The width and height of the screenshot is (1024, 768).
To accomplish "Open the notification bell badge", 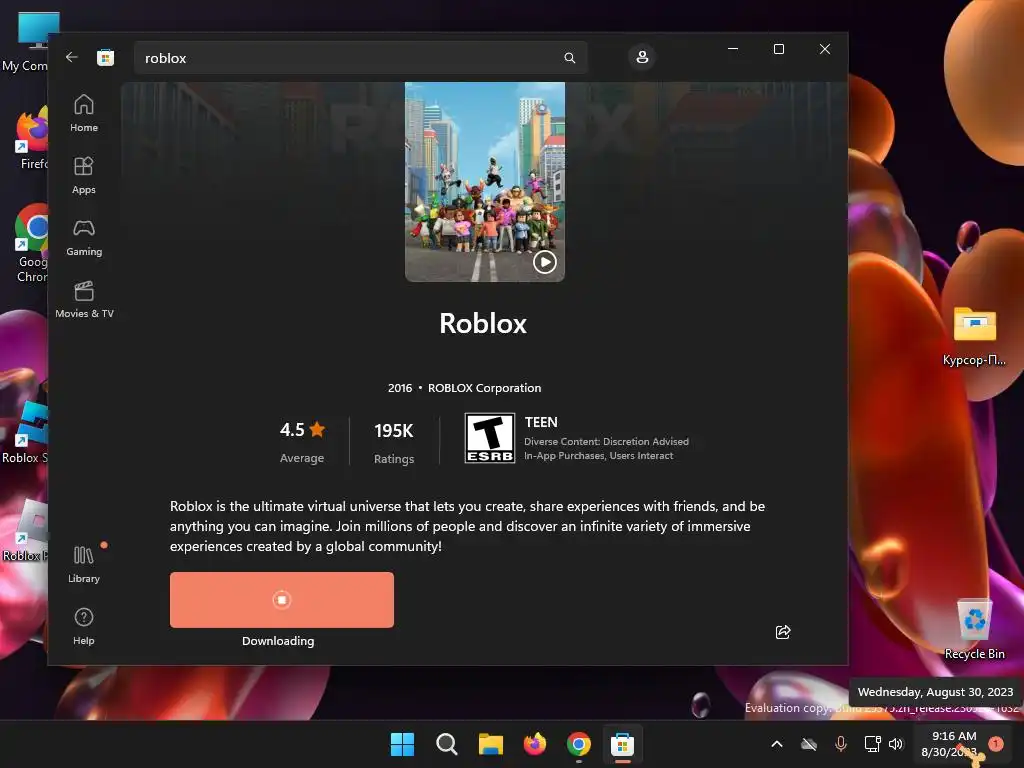I will click(996, 743).
